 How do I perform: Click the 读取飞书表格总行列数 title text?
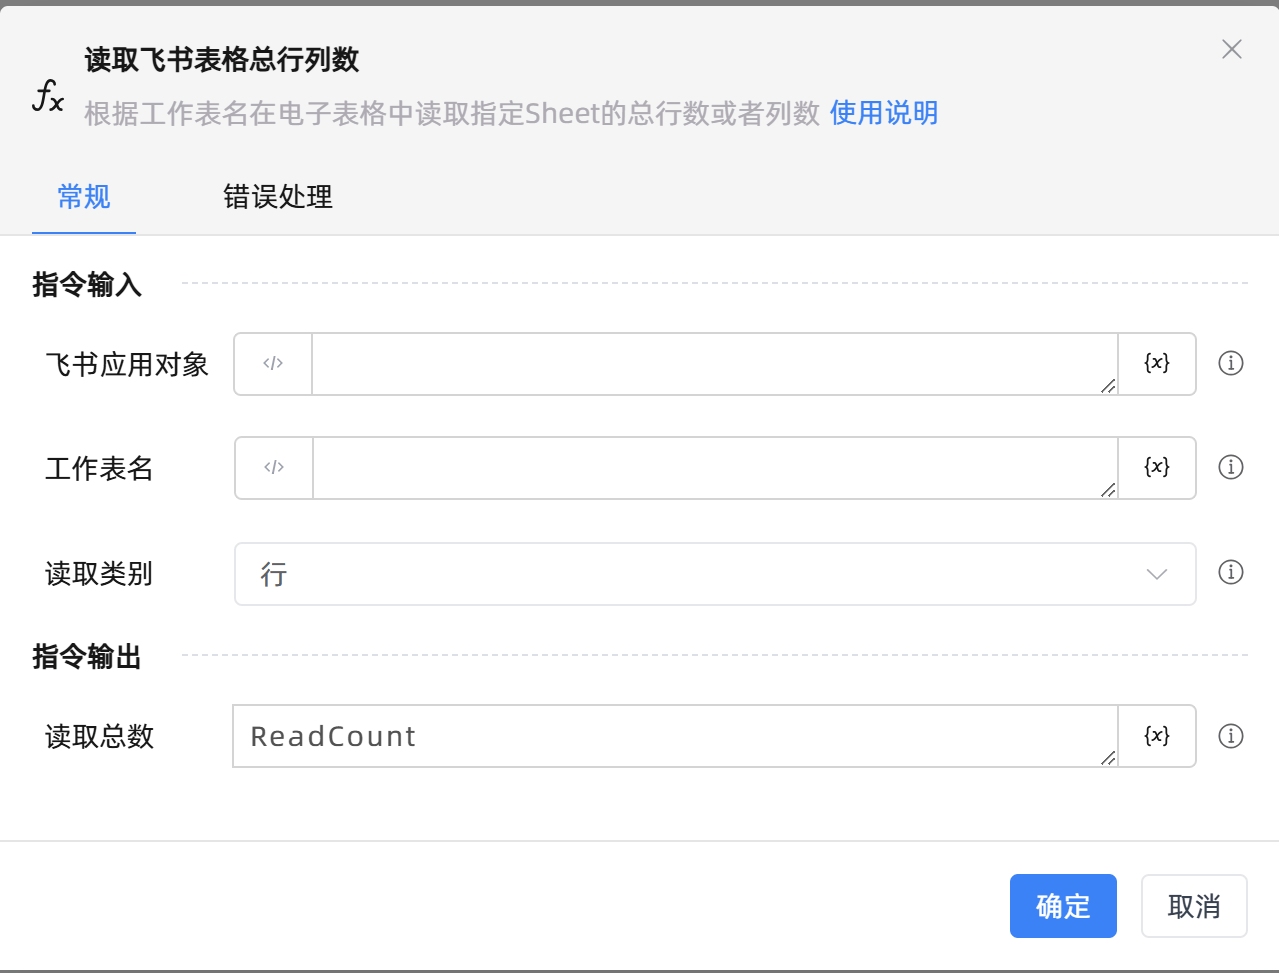click(222, 60)
